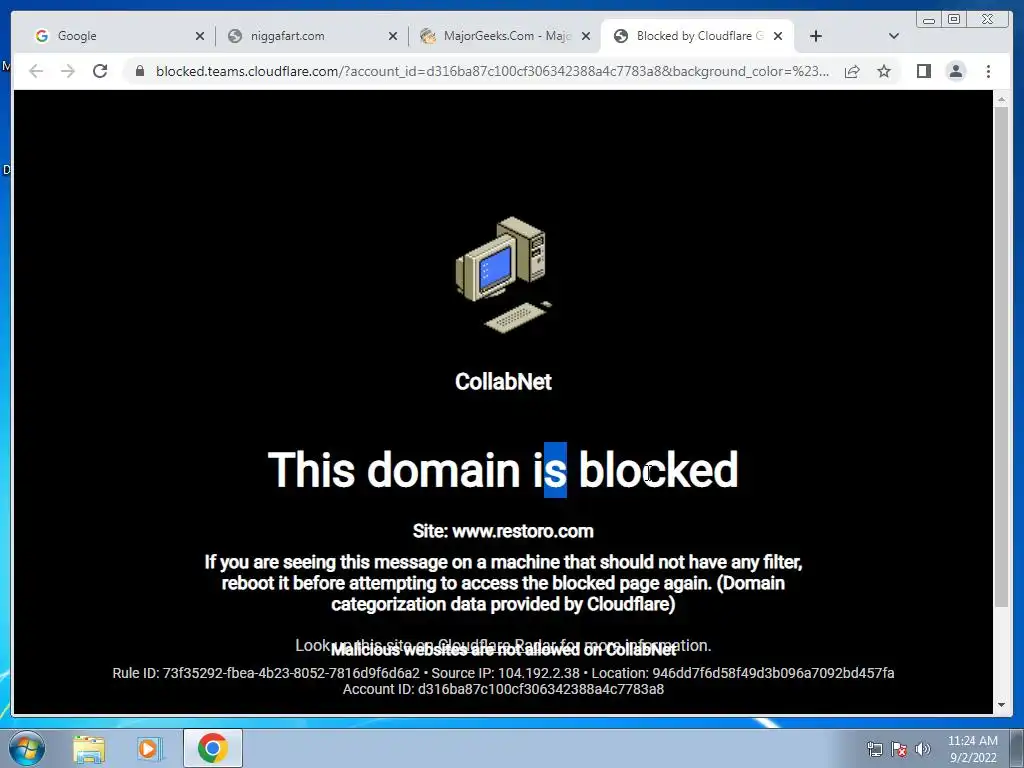1024x768 pixels.
Task: Reload the blocked Cloudflare page
Action: click(100, 71)
